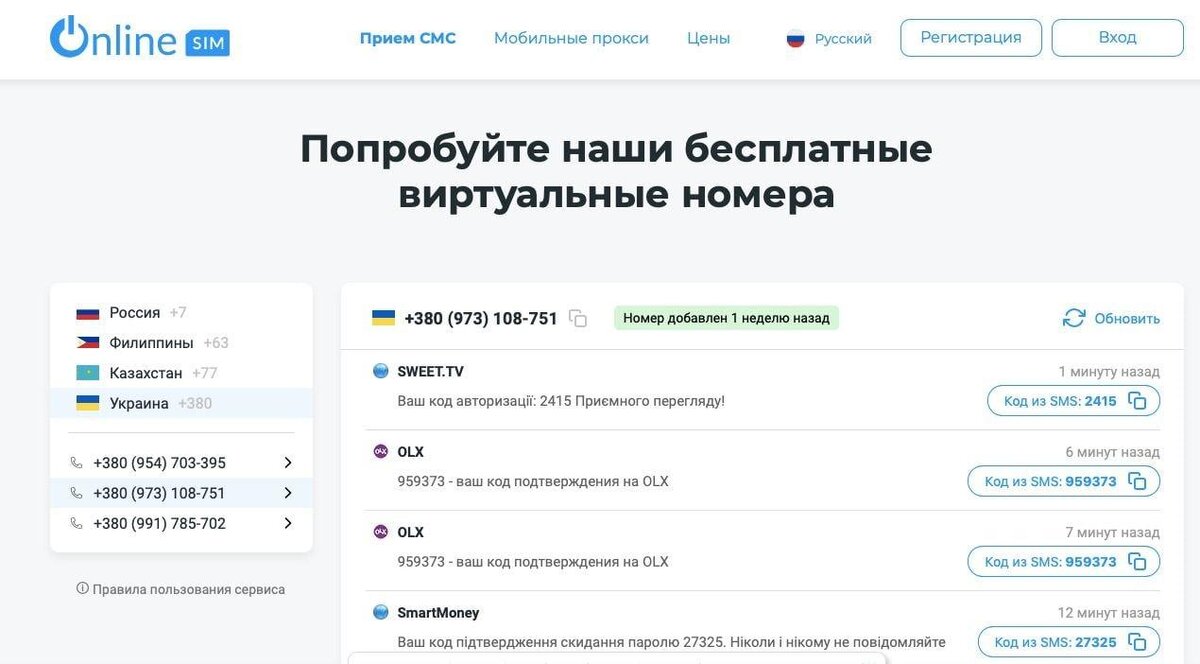
Task: Click the Philippines flag icon
Action: point(88,342)
